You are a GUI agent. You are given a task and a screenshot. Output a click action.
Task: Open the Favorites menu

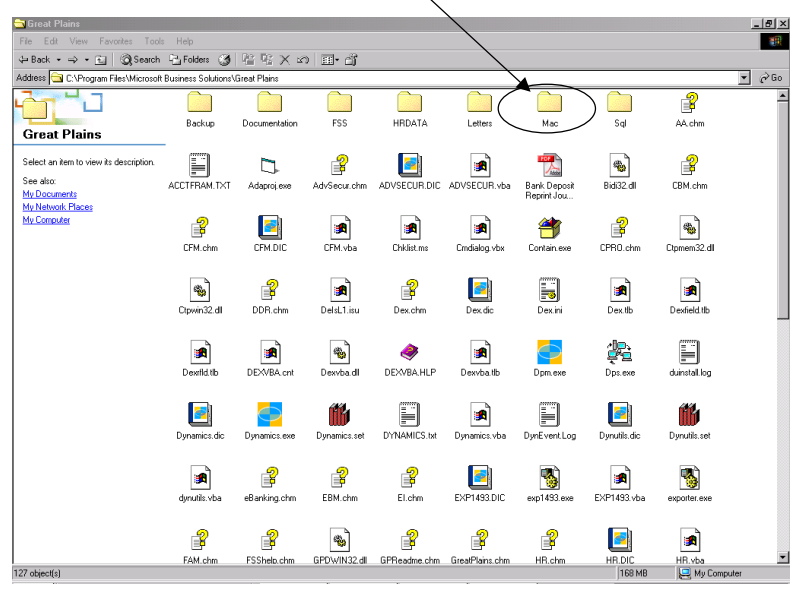[115, 41]
